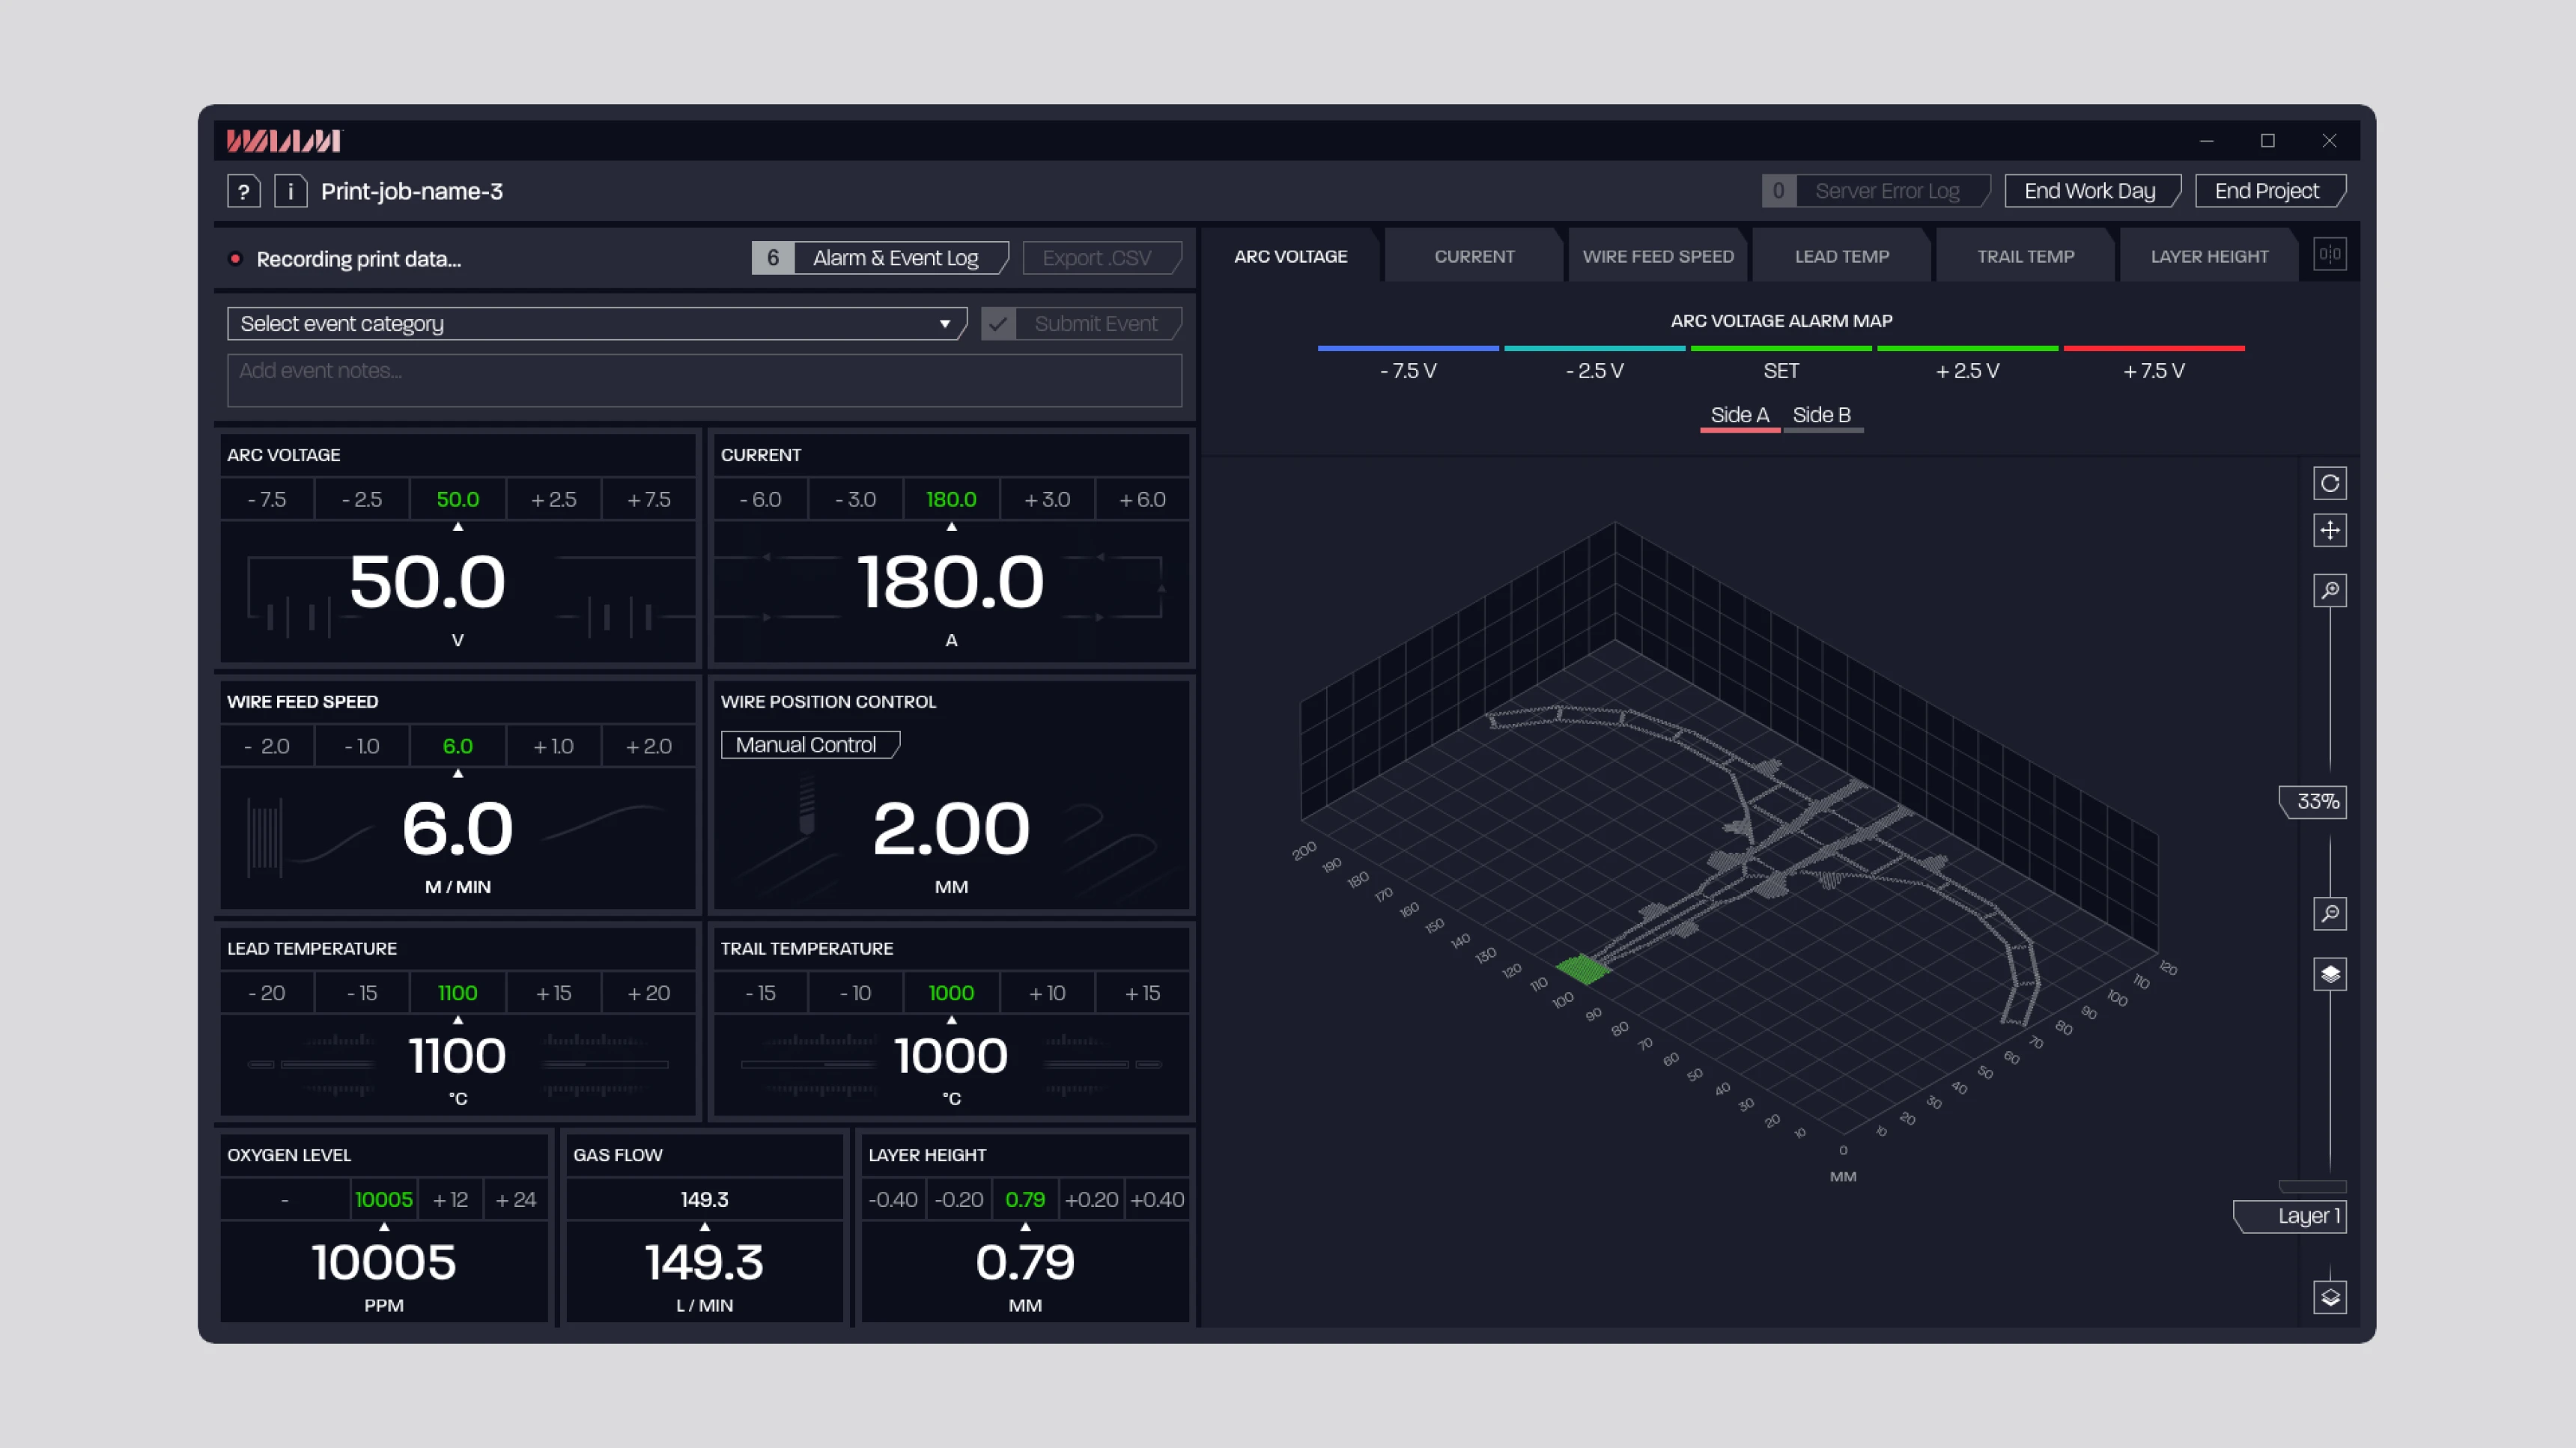Click the zoom-in magnifier icon
This screenshot has width=2576, height=1448.
click(2330, 591)
